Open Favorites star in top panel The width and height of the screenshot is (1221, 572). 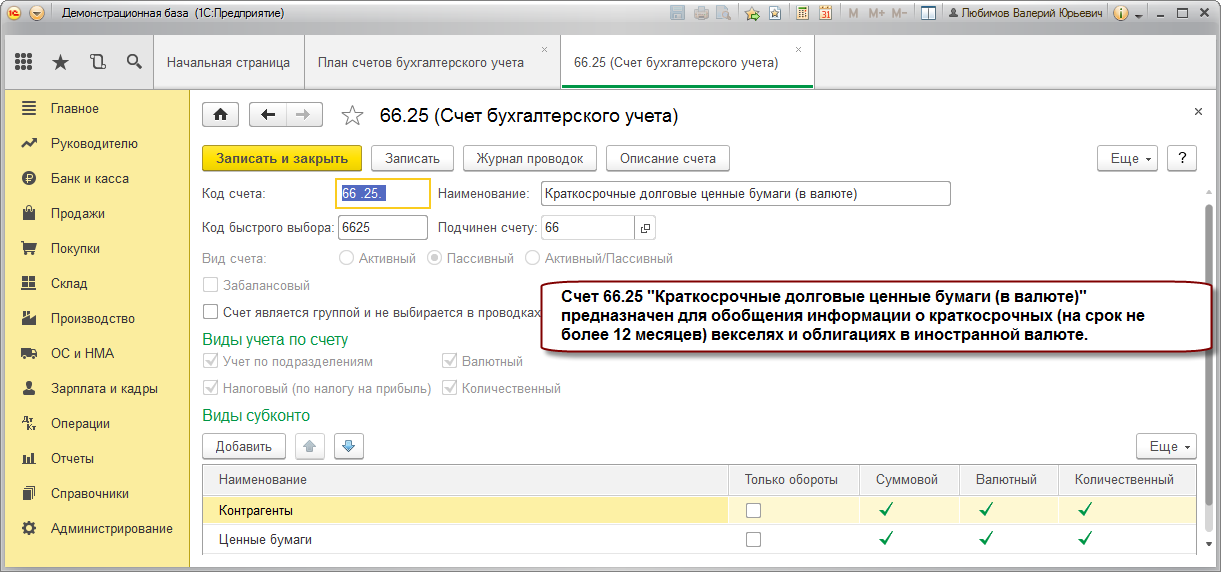[60, 62]
